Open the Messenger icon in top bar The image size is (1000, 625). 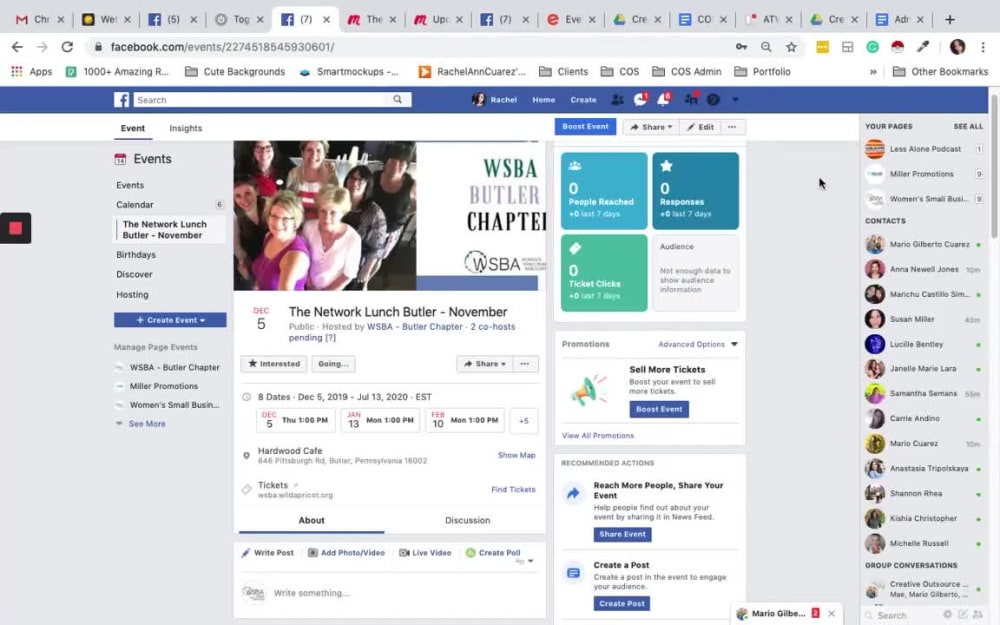click(640, 99)
